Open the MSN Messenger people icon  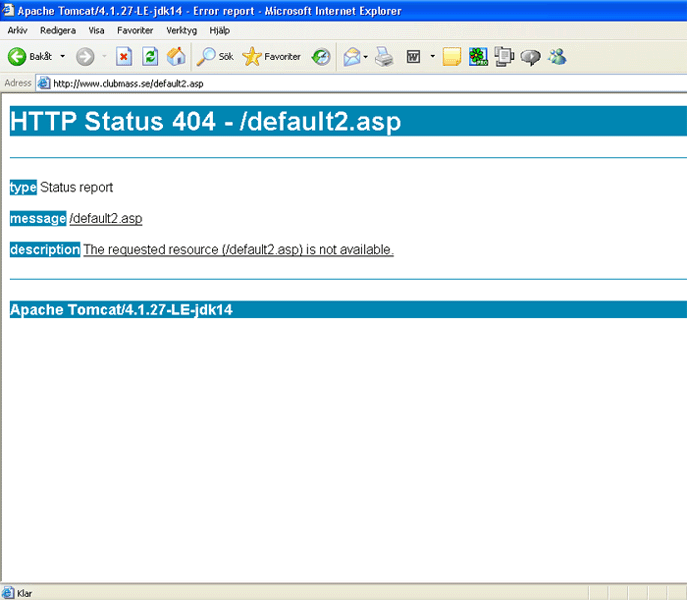(x=557, y=57)
